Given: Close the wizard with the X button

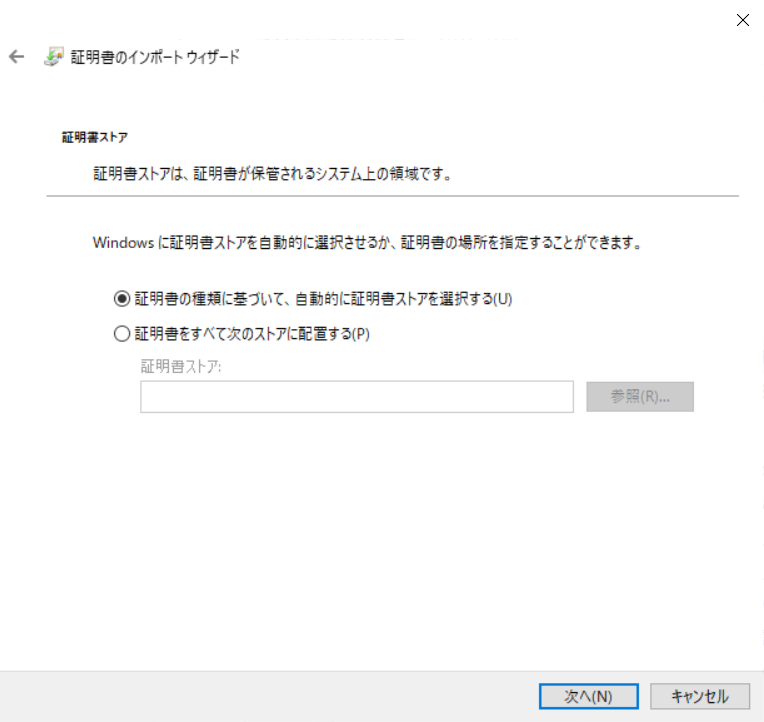Looking at the screenshot, I should click(x=742, y=20).
